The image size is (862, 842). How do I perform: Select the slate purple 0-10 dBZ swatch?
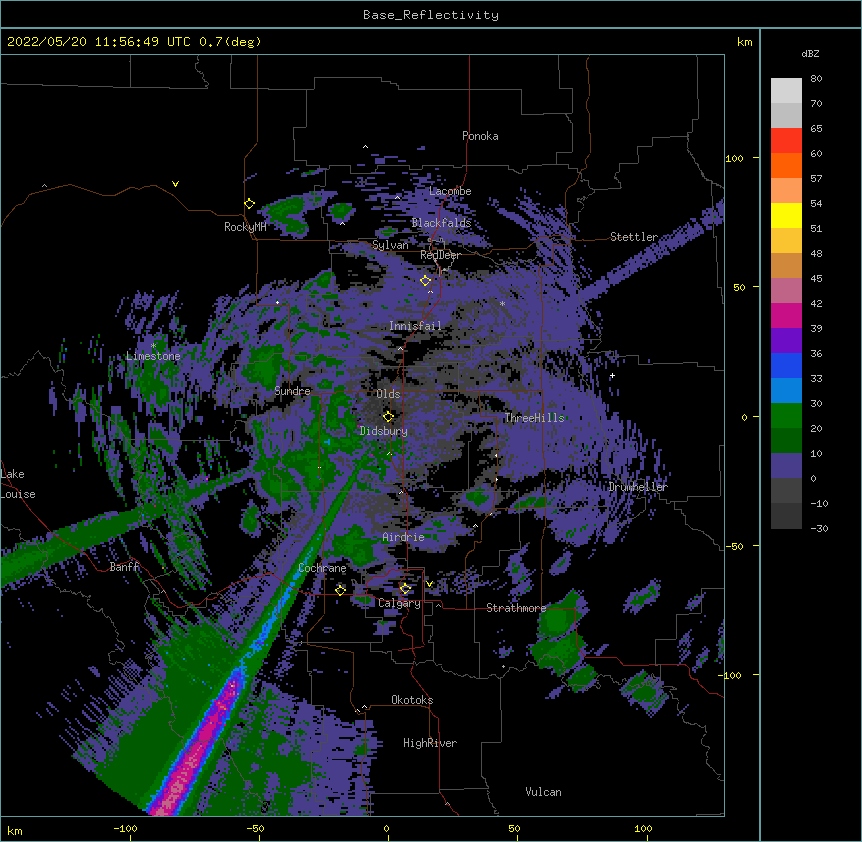point(786,466)
